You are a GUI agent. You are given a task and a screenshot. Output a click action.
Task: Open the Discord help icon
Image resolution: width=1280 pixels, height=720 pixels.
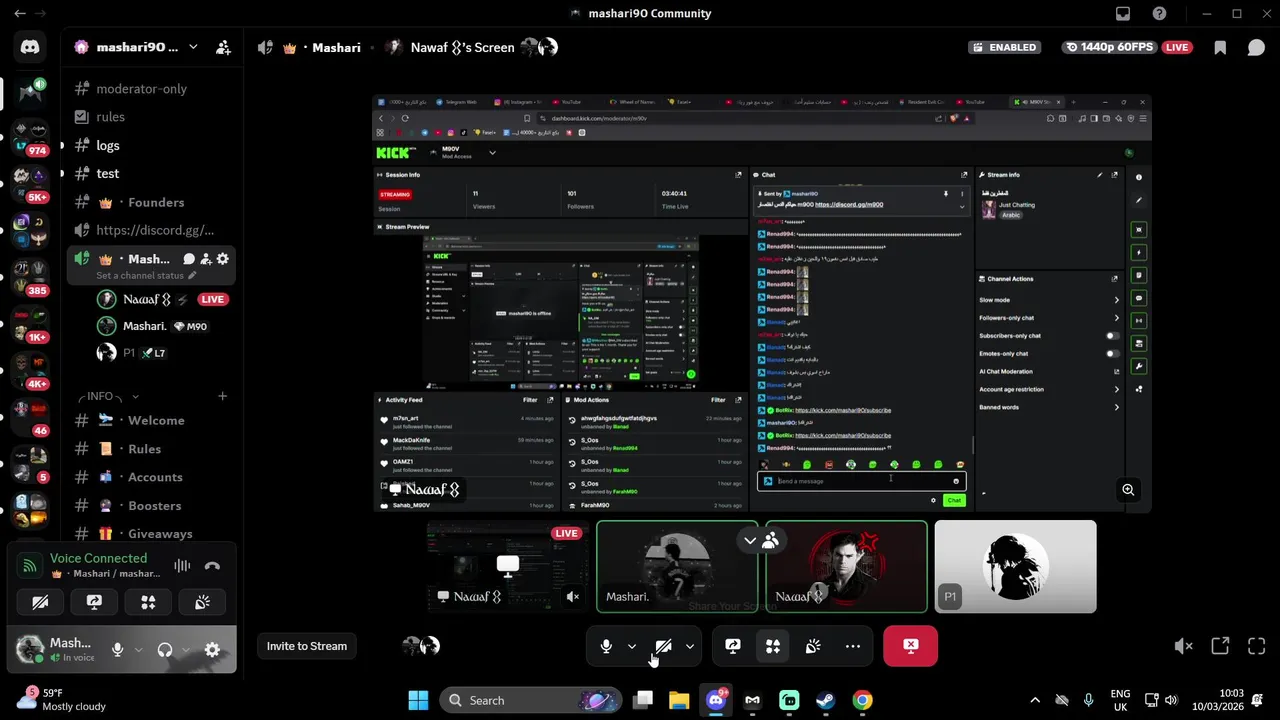pos(1159,14)
